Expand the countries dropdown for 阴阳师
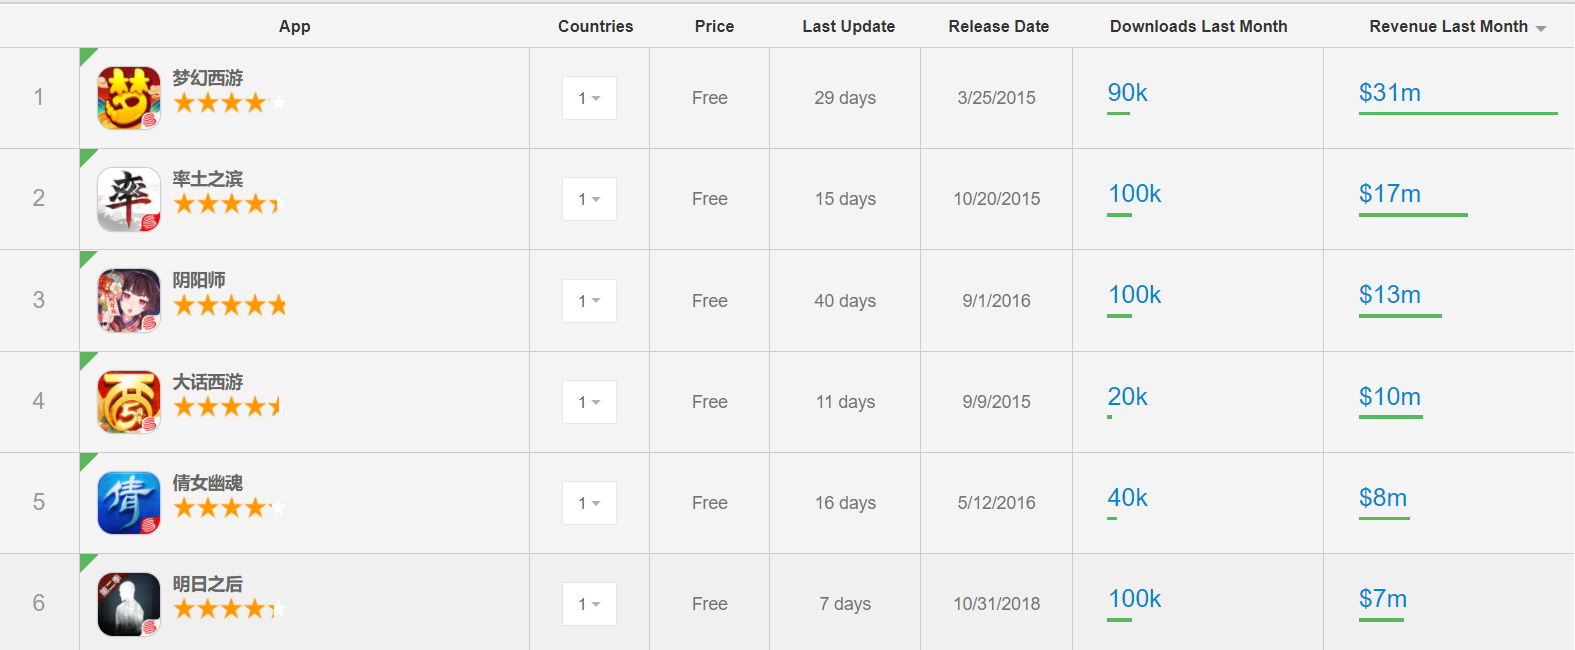The width and height of the screenshot is (1575, 650). pos(589,301)
